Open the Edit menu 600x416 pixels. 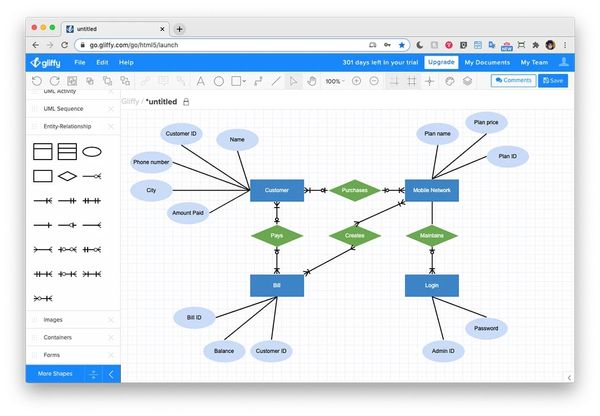[102, 62]
